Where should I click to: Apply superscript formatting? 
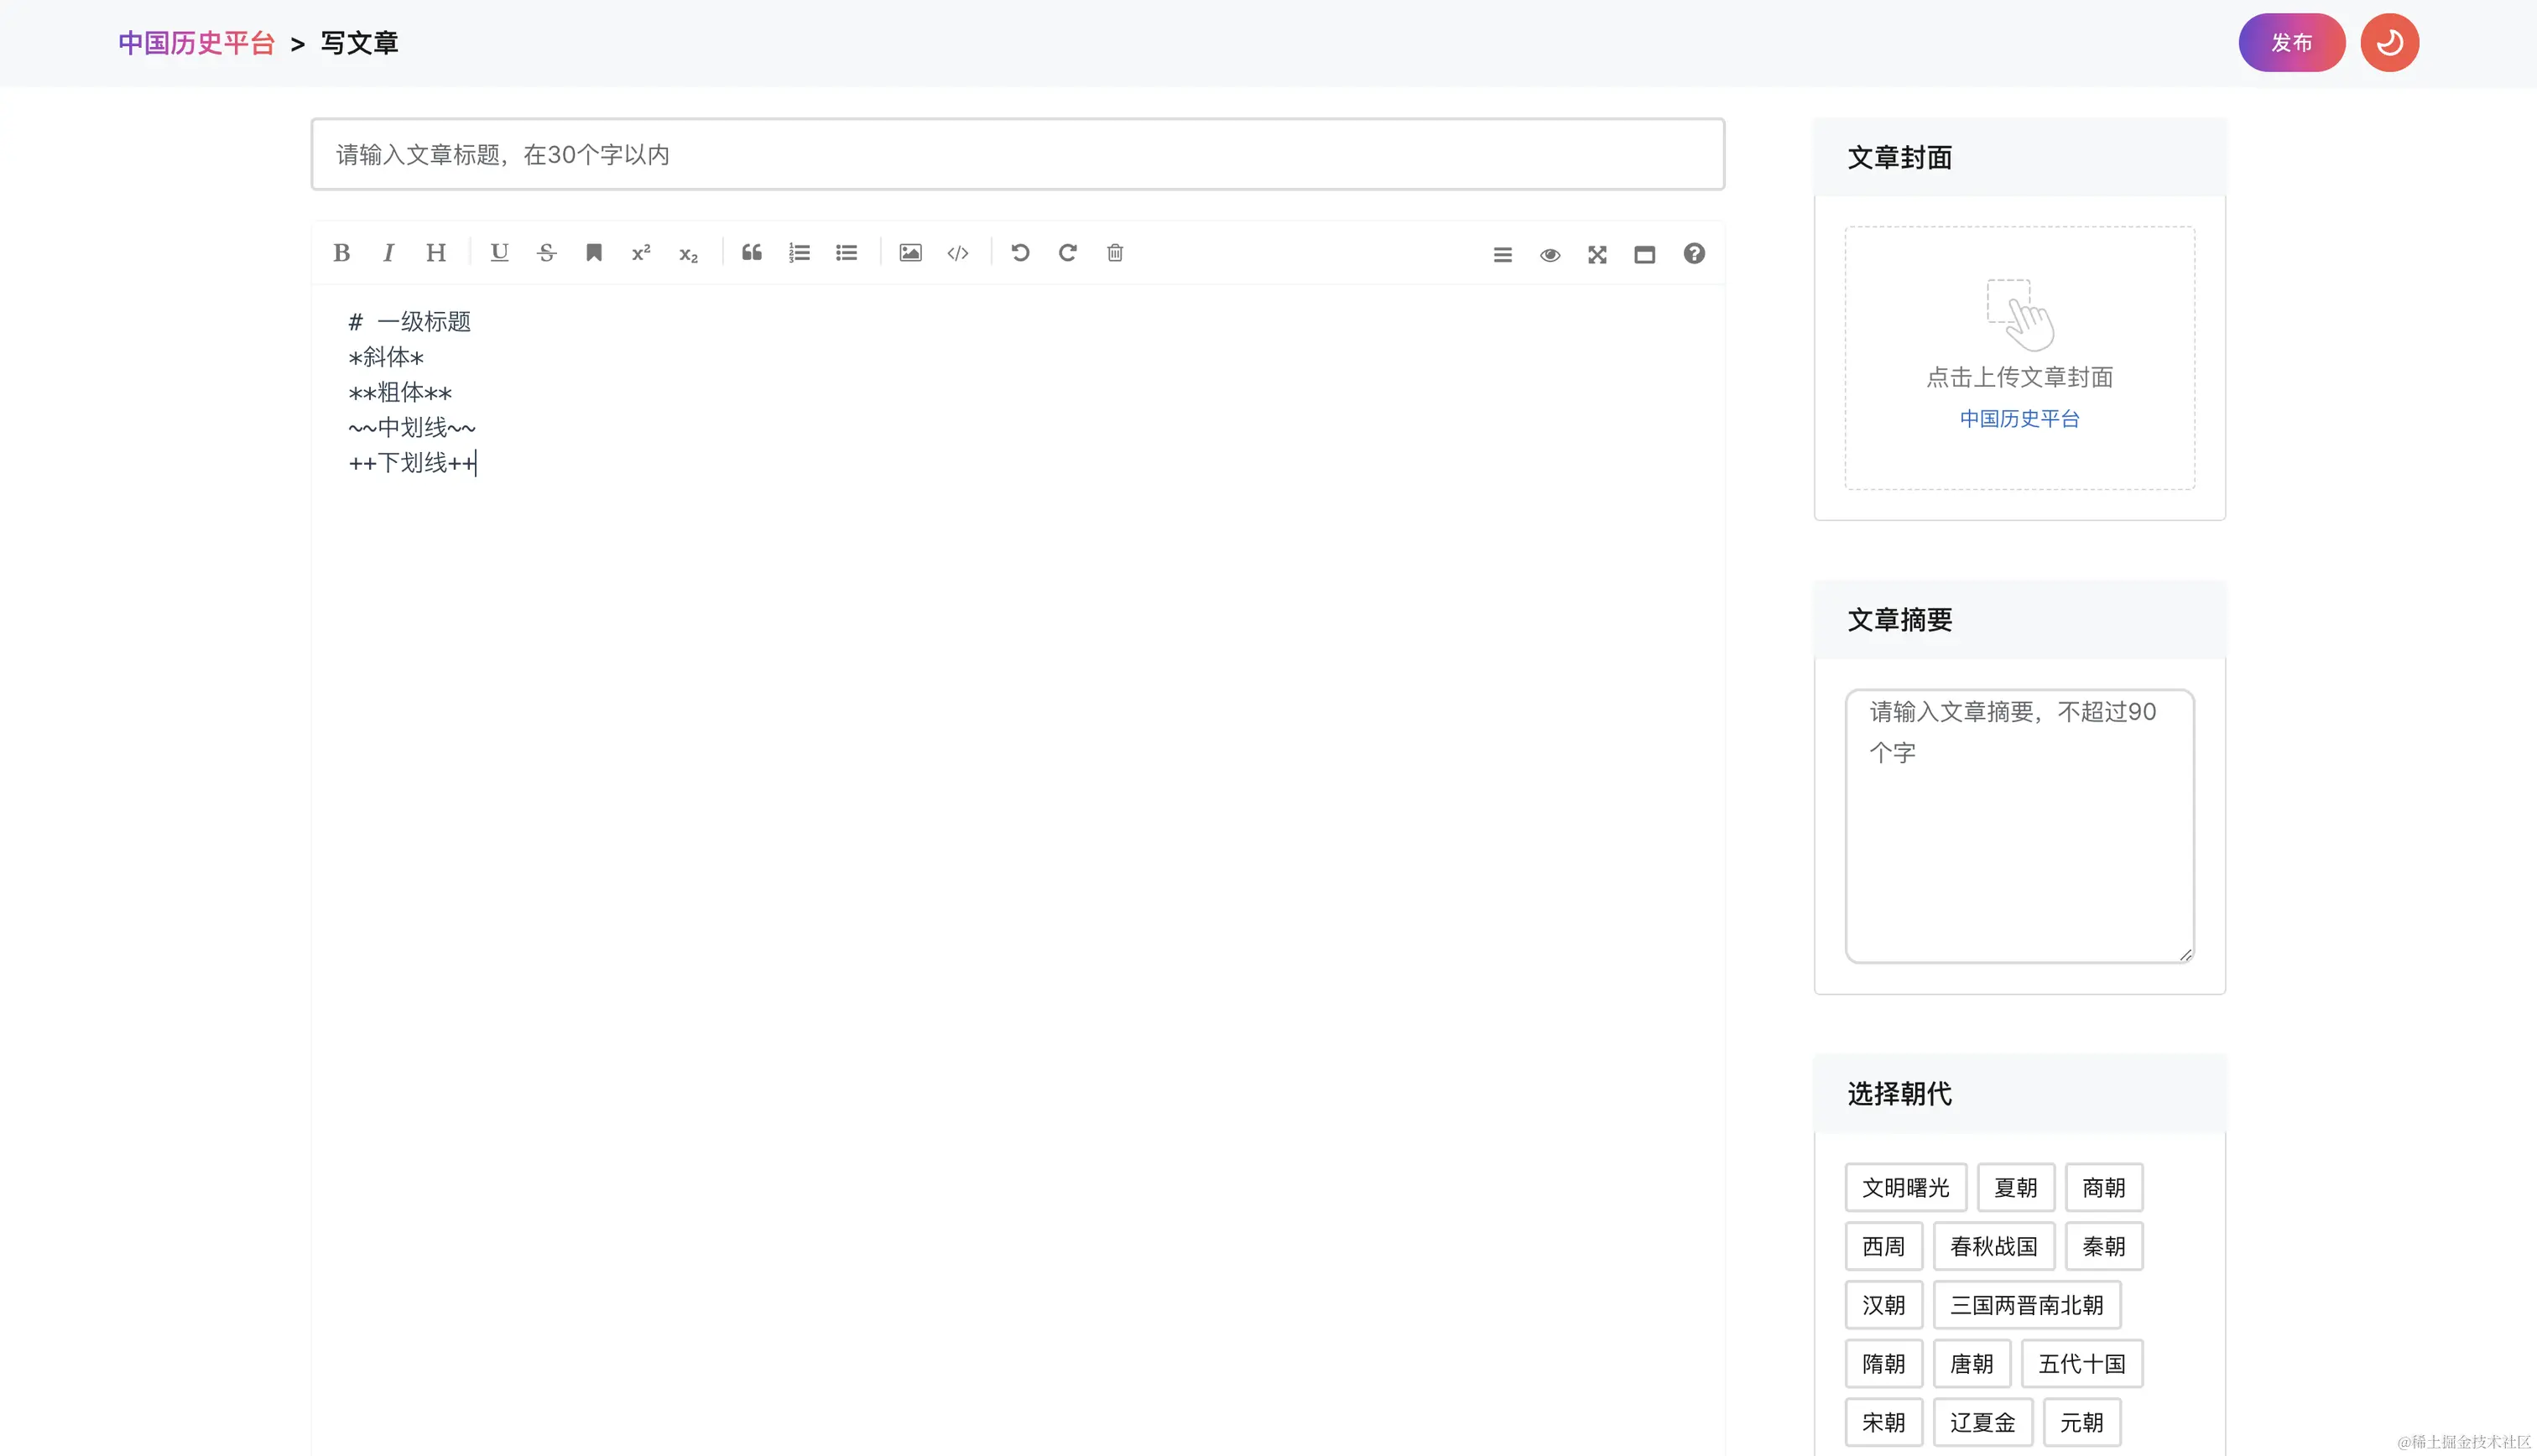[x=640, y=253]
